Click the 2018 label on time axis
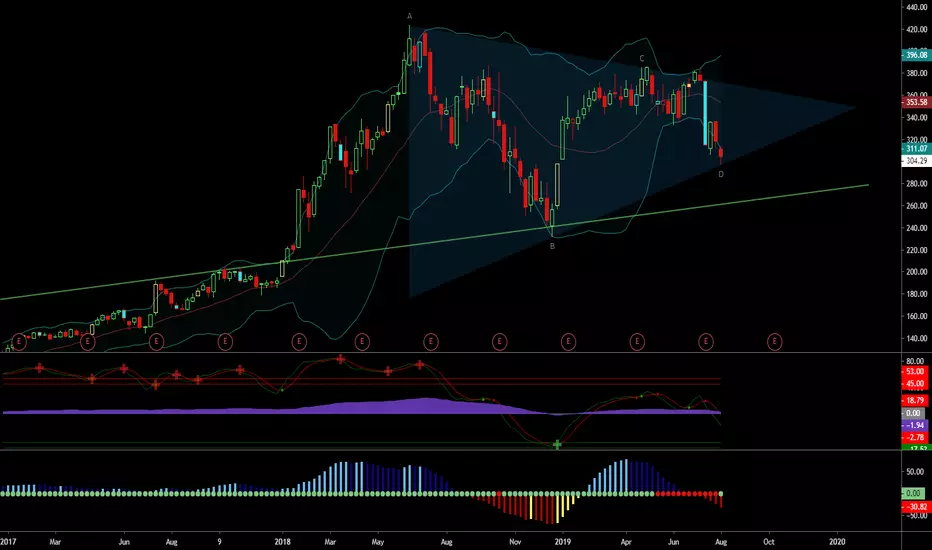The height and width of the screenshot is (550, 932). pyautogui.click(x=282, y=542)
